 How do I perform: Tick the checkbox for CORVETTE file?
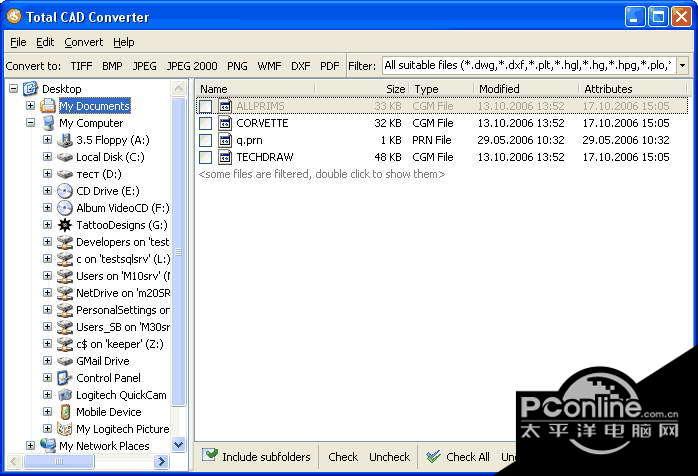click(x=205, y=123)
